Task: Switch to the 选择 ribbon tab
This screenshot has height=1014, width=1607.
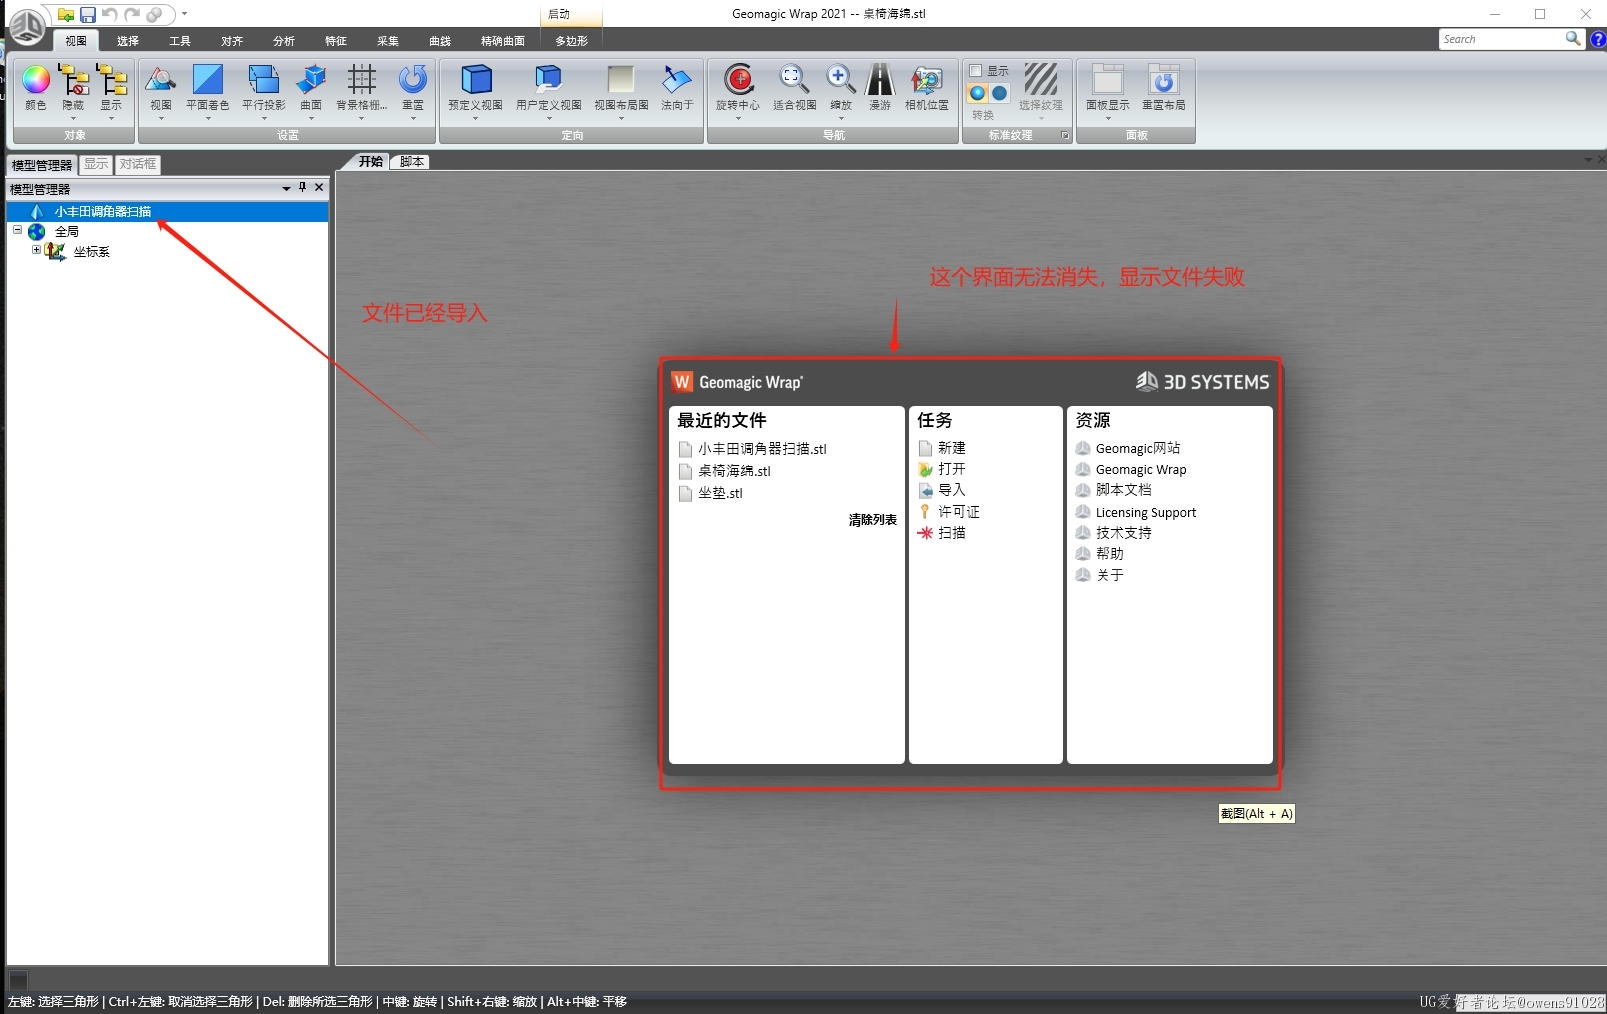Action: pos(128,41)
